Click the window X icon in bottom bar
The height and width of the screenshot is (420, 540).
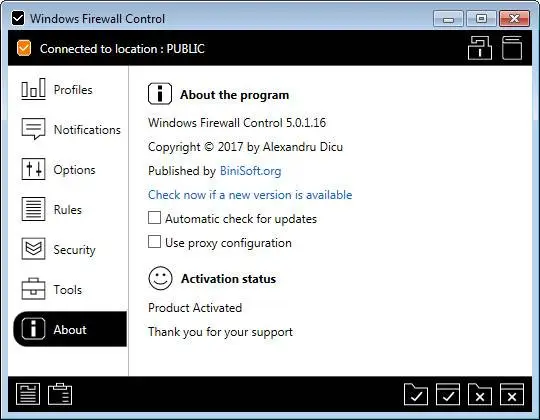pyautogui.click(x=512, y=394)
